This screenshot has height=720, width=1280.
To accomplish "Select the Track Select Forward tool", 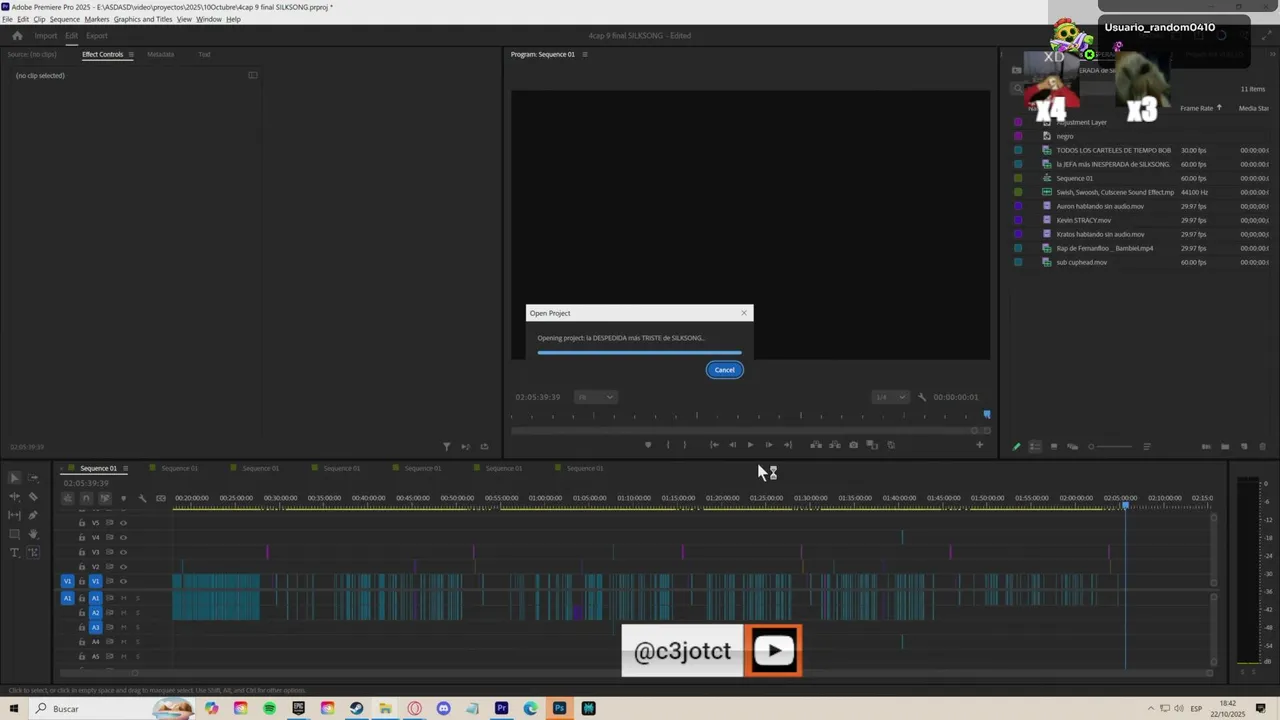I will (33, 478).
